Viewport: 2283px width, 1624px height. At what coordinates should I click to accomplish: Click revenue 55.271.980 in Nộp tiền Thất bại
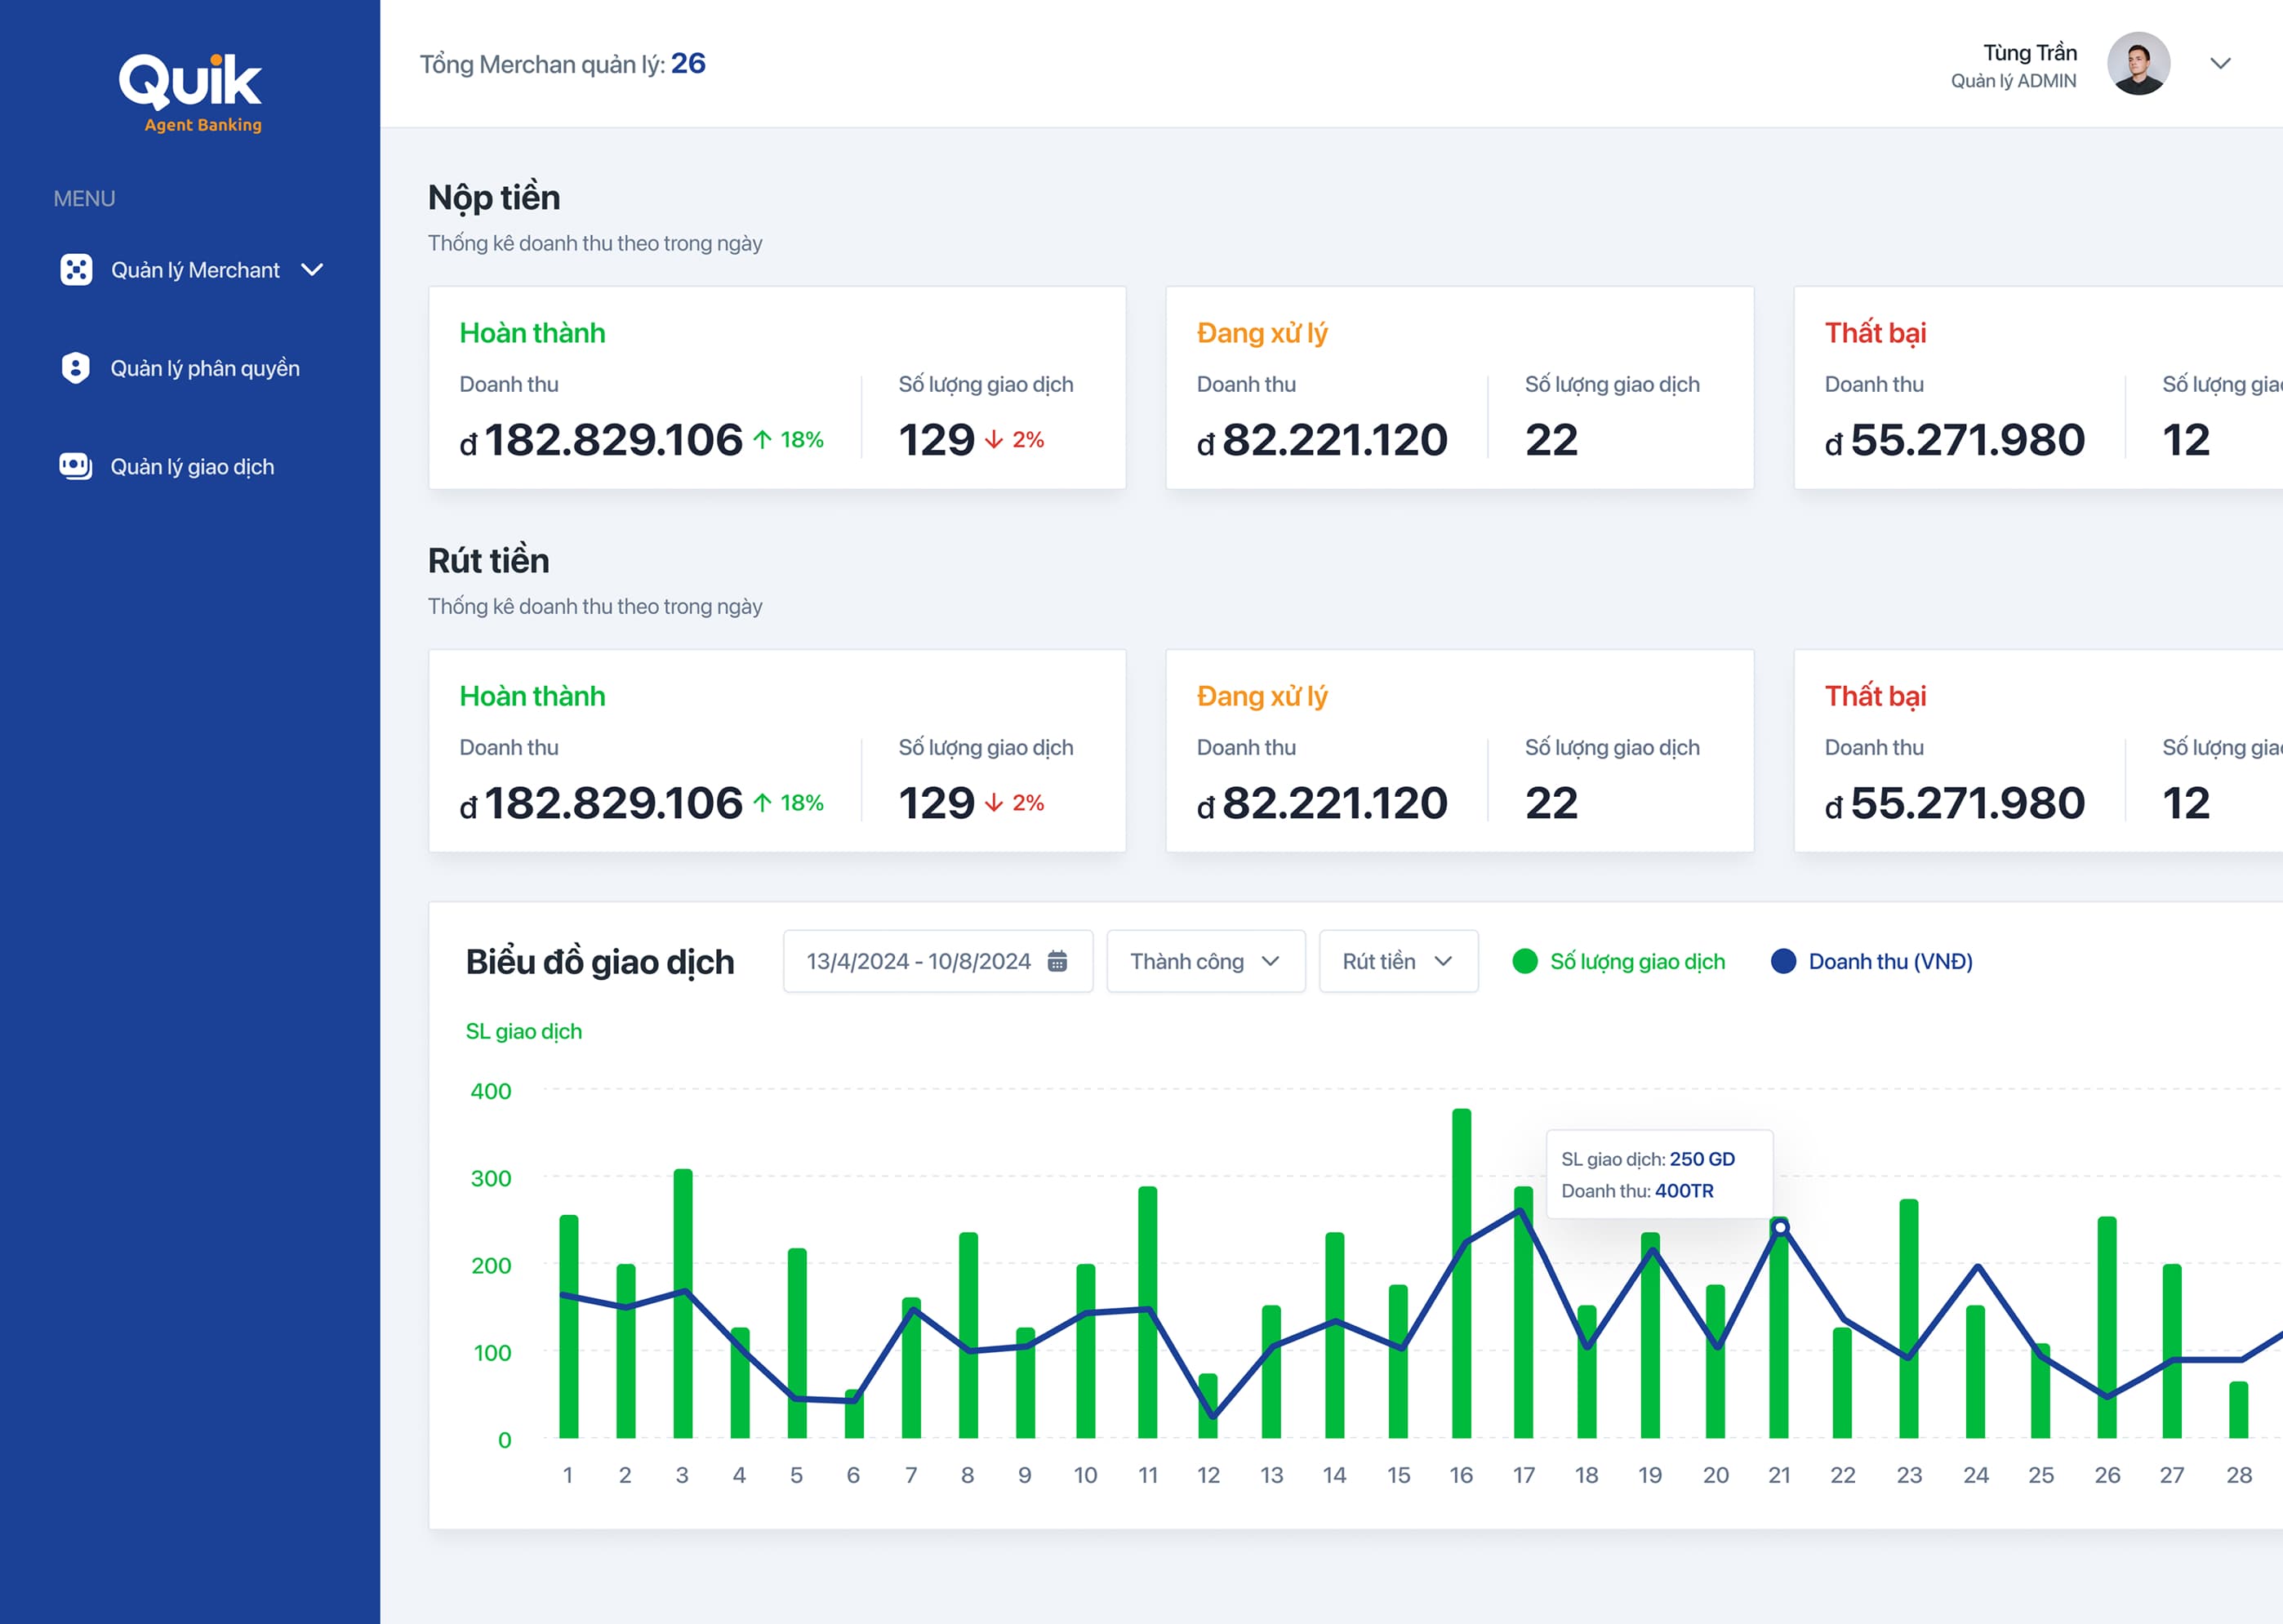point(1955,440)
